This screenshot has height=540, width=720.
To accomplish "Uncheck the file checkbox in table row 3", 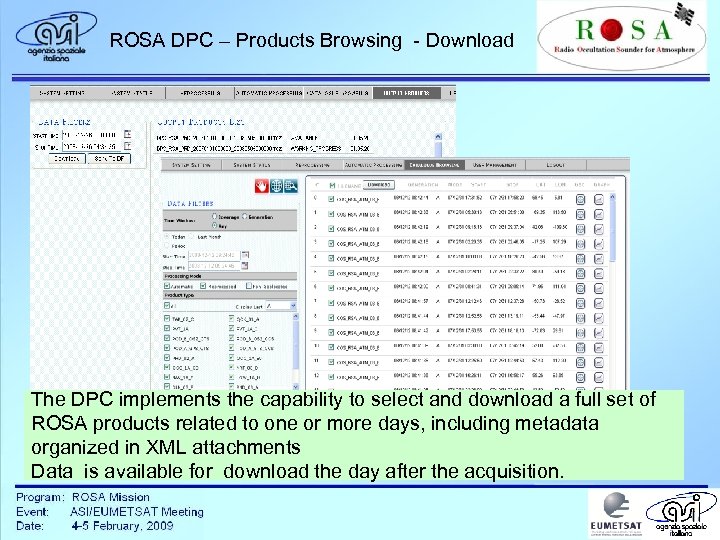I will 331,243.
